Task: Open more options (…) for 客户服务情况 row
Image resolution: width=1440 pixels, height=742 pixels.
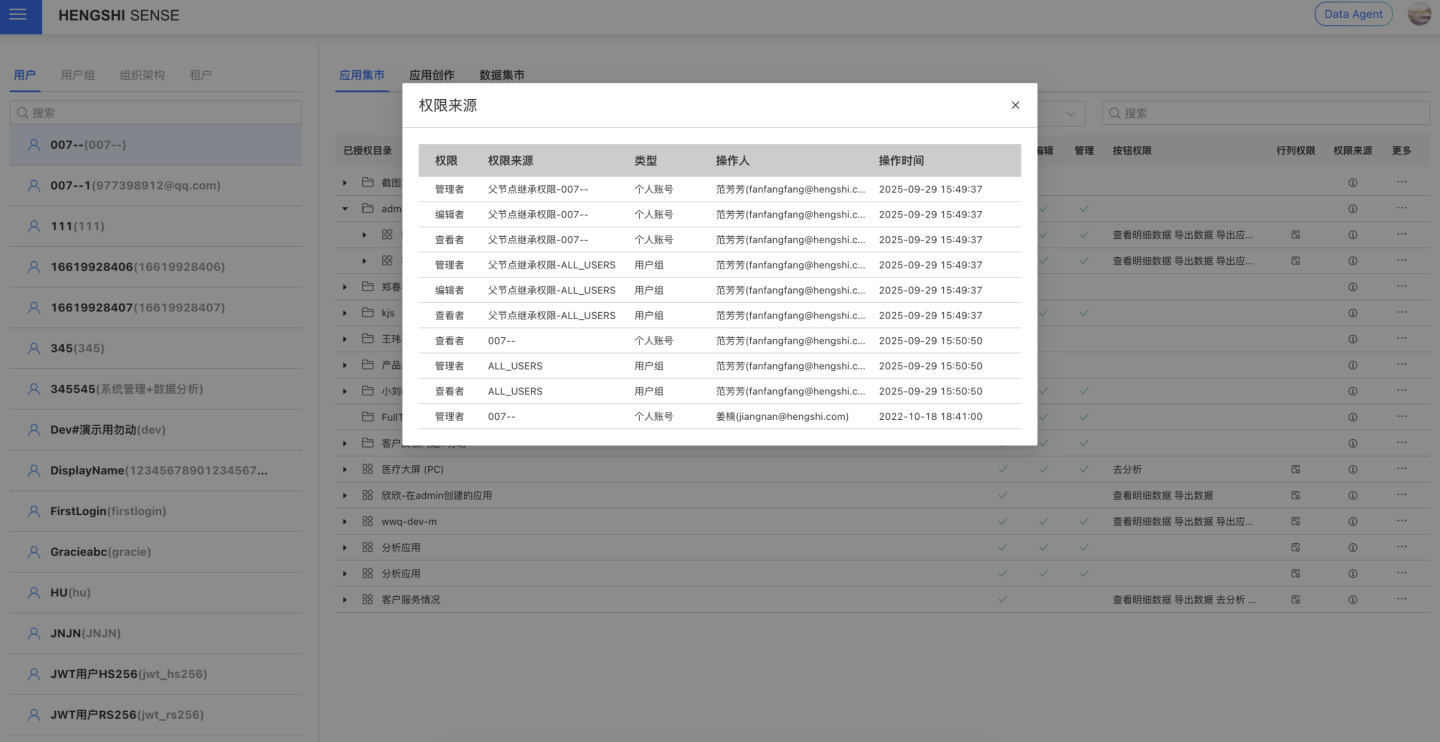Action: (x=1401, y=599)
